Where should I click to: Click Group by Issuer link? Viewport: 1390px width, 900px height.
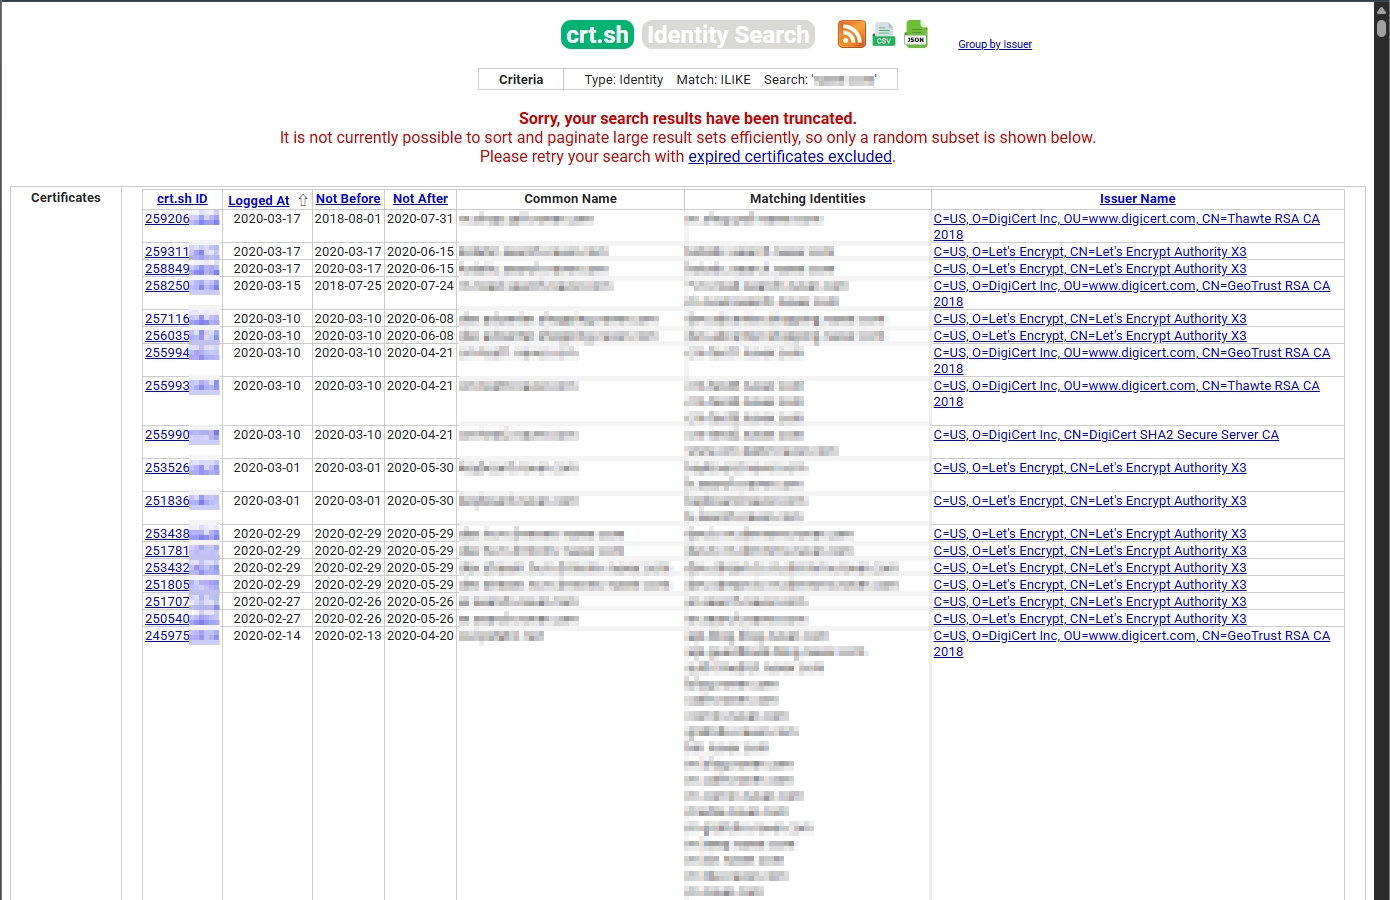coord(995,44)
